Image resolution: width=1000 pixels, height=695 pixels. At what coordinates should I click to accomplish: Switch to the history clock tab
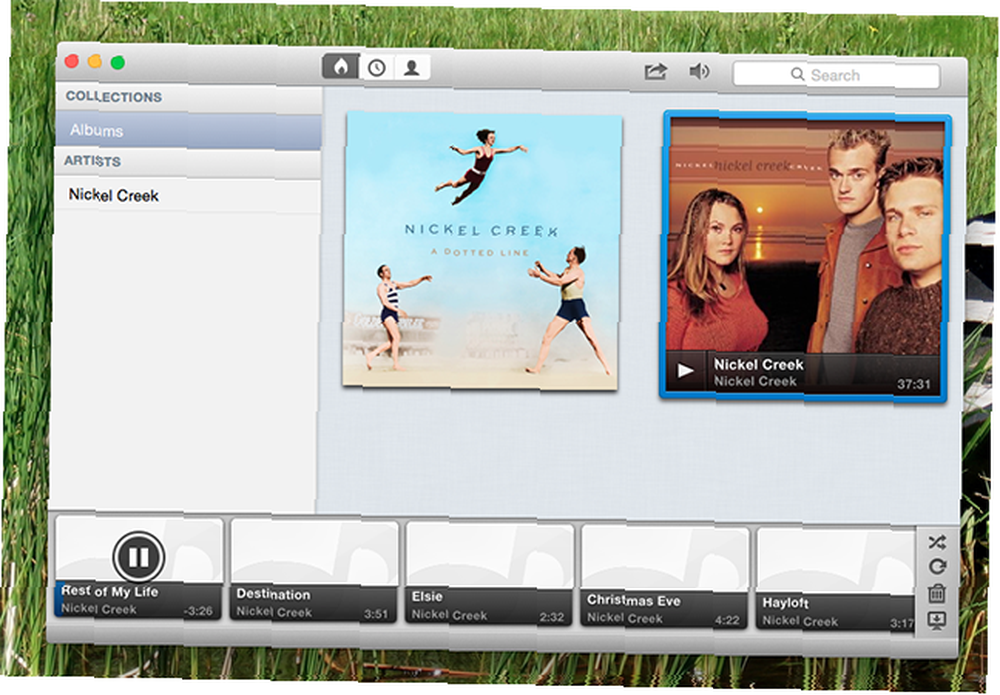[x=377, y=67]
